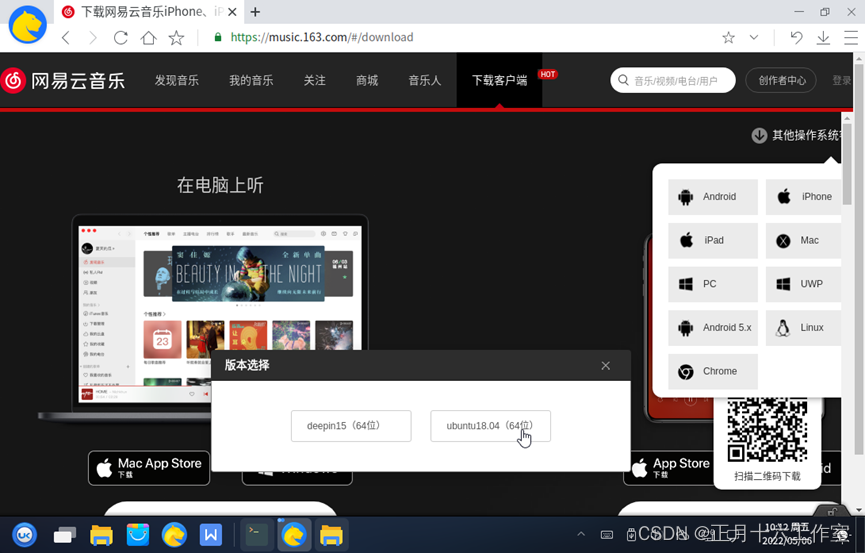865x553 pixels.
Task: Open the UOS launcher in taskbar
Action: [x=24, y=534]
